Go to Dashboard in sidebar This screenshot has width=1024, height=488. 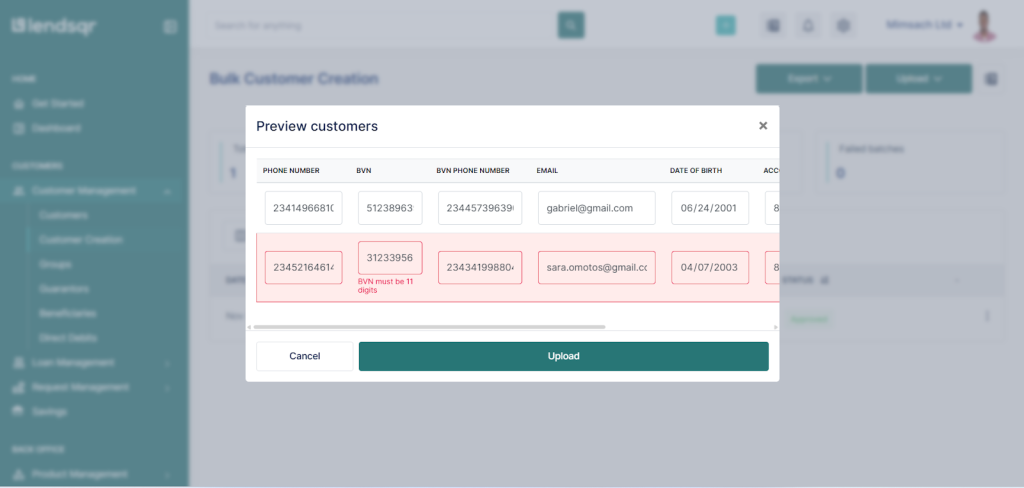(56, 128)
